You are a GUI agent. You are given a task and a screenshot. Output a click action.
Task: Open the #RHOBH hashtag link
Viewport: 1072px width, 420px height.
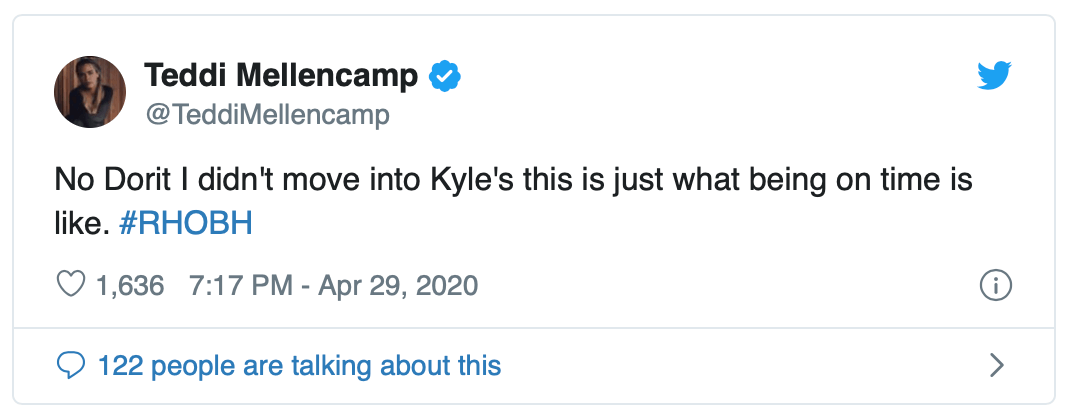pos(185,223)
